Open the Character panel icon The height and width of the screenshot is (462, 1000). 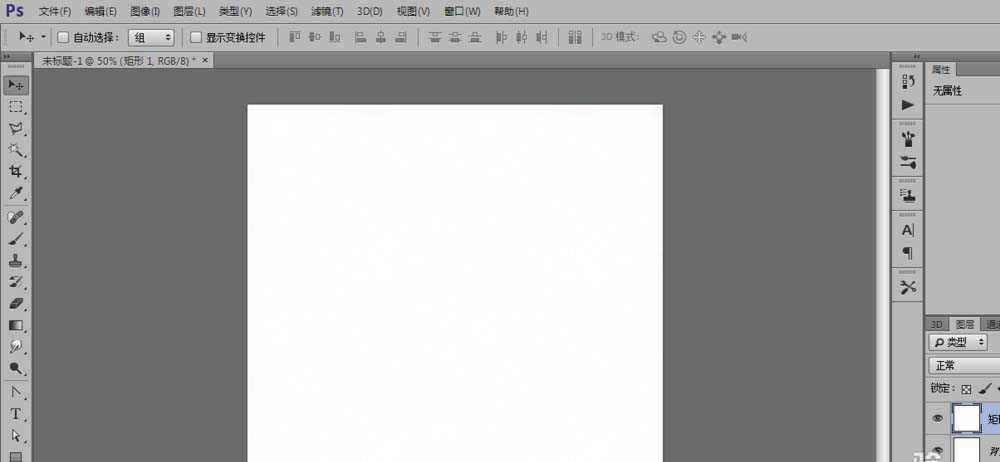point(908,230)
